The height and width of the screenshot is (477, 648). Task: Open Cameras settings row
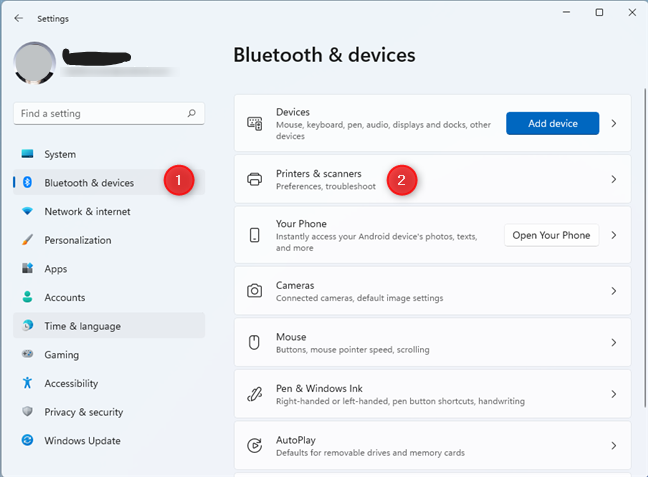[433, 291]
